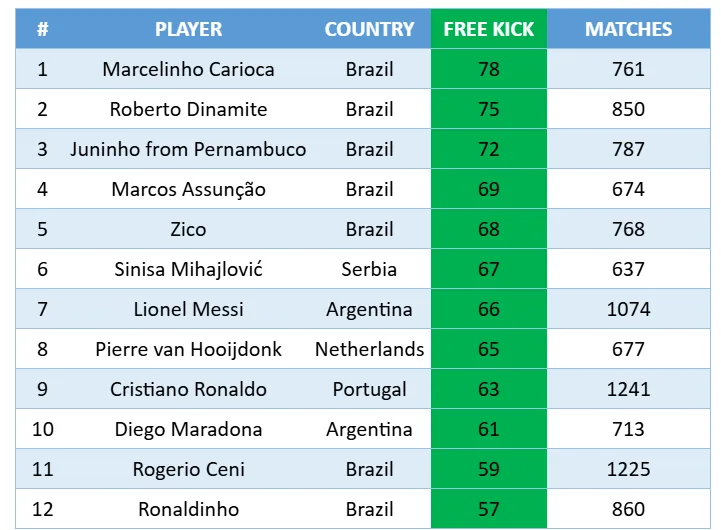Click the Sinisa Mihajlović cell
Image resolution: width=721 pixels, height=530 pixels.
[x=188, y=269]
